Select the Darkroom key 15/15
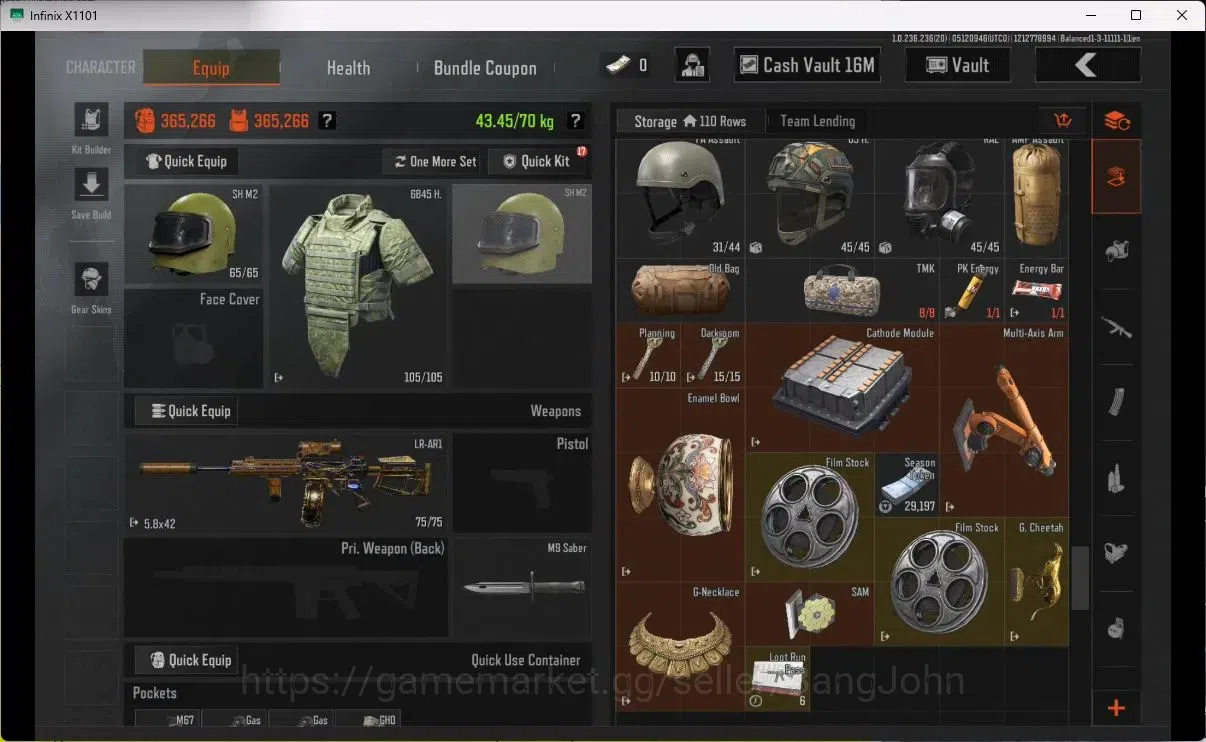The image size is (1206, 742). tap(712, 355)
